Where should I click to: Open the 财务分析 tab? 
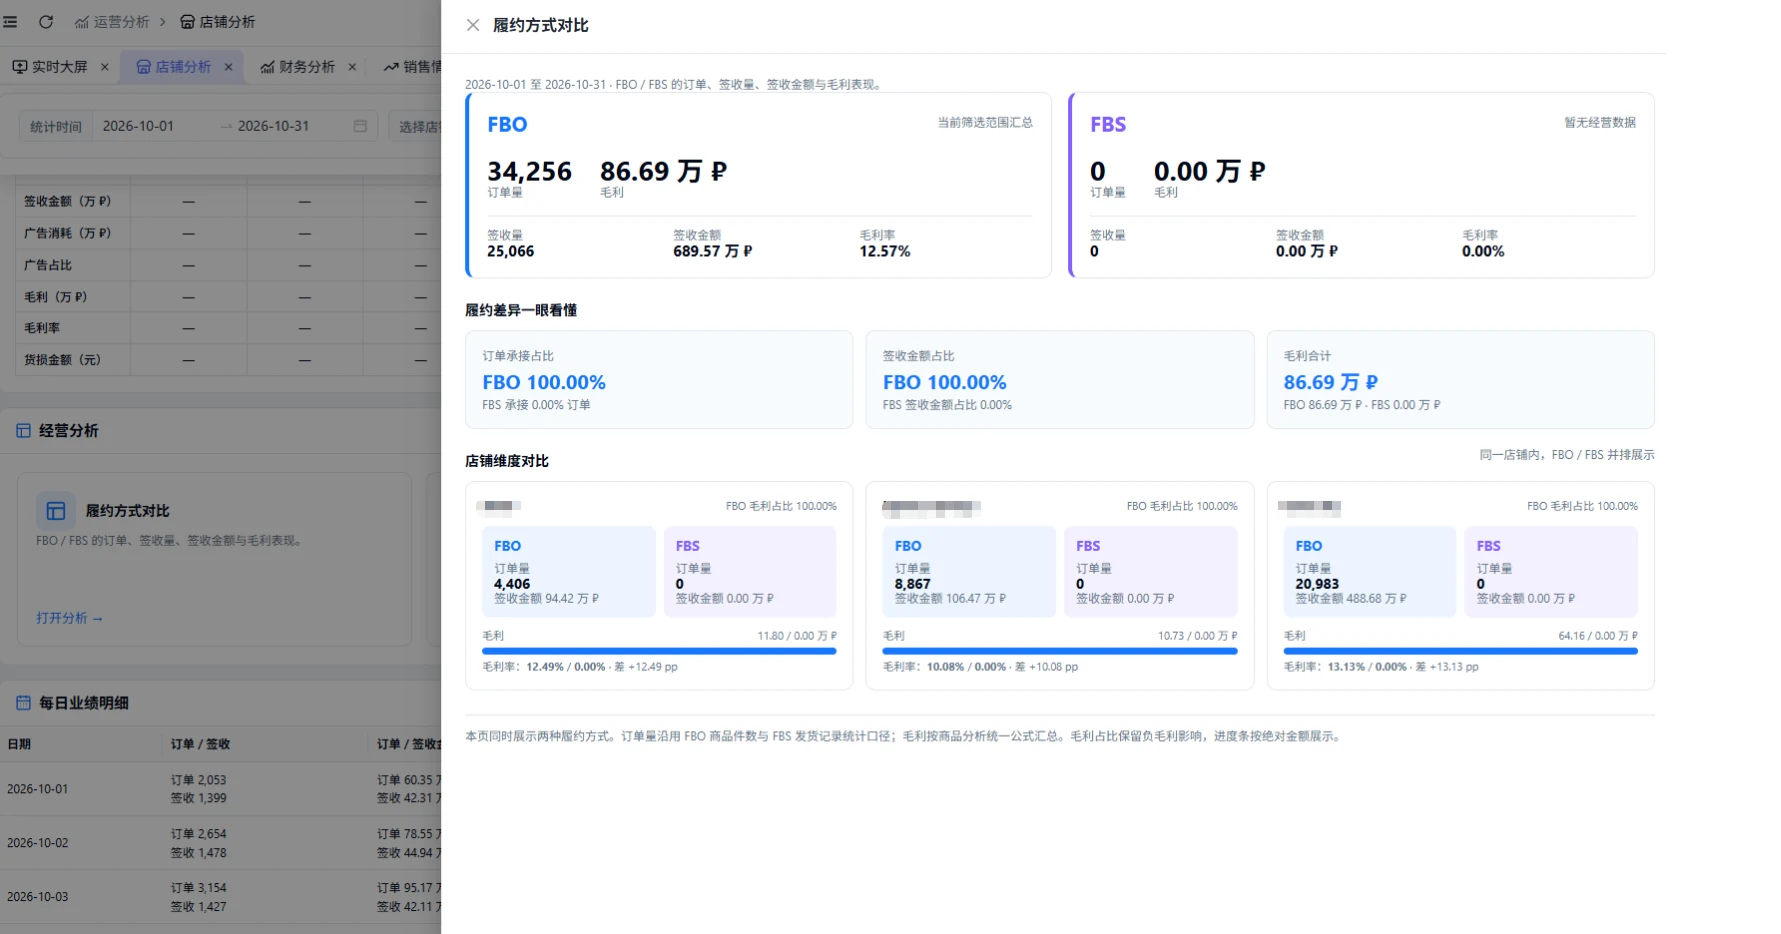pos(298,67)
